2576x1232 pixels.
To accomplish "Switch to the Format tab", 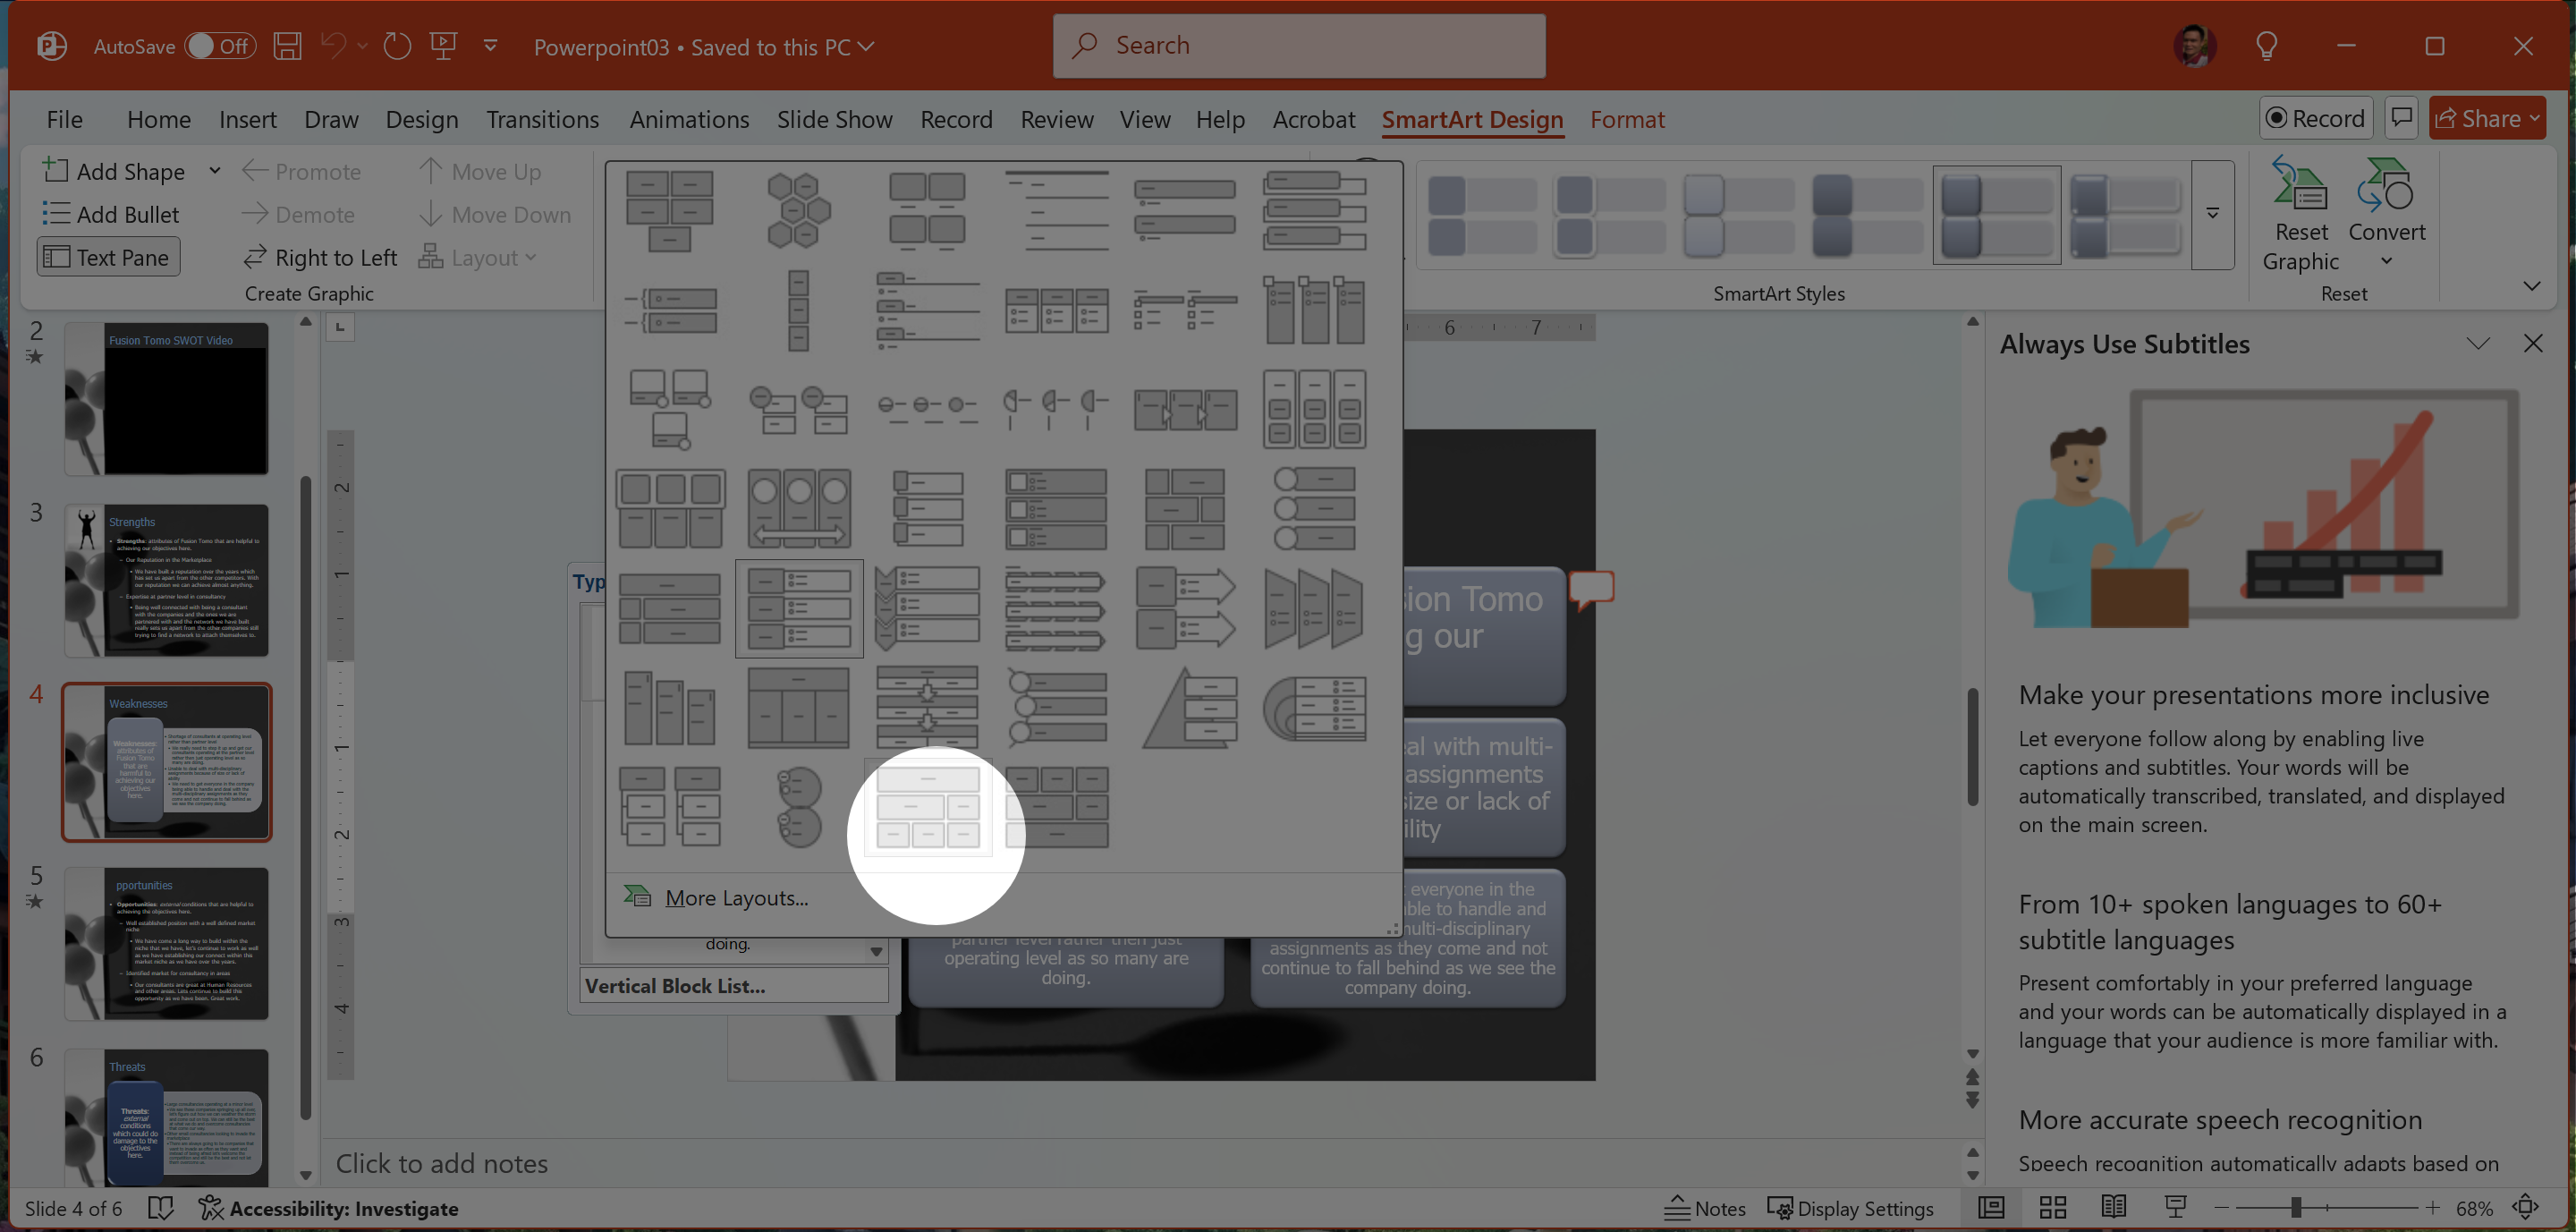I will pyautogui.click(x=1626, y=119).
